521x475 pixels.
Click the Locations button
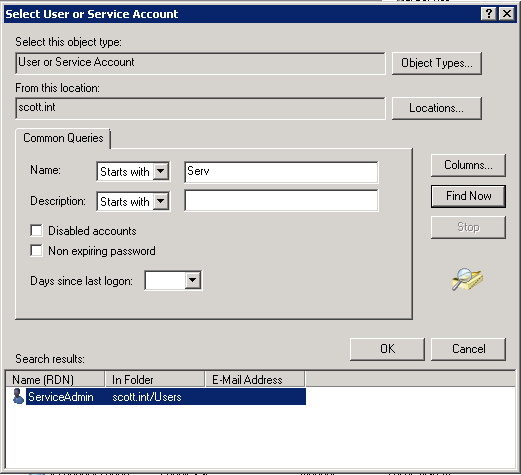click(437, 108)
